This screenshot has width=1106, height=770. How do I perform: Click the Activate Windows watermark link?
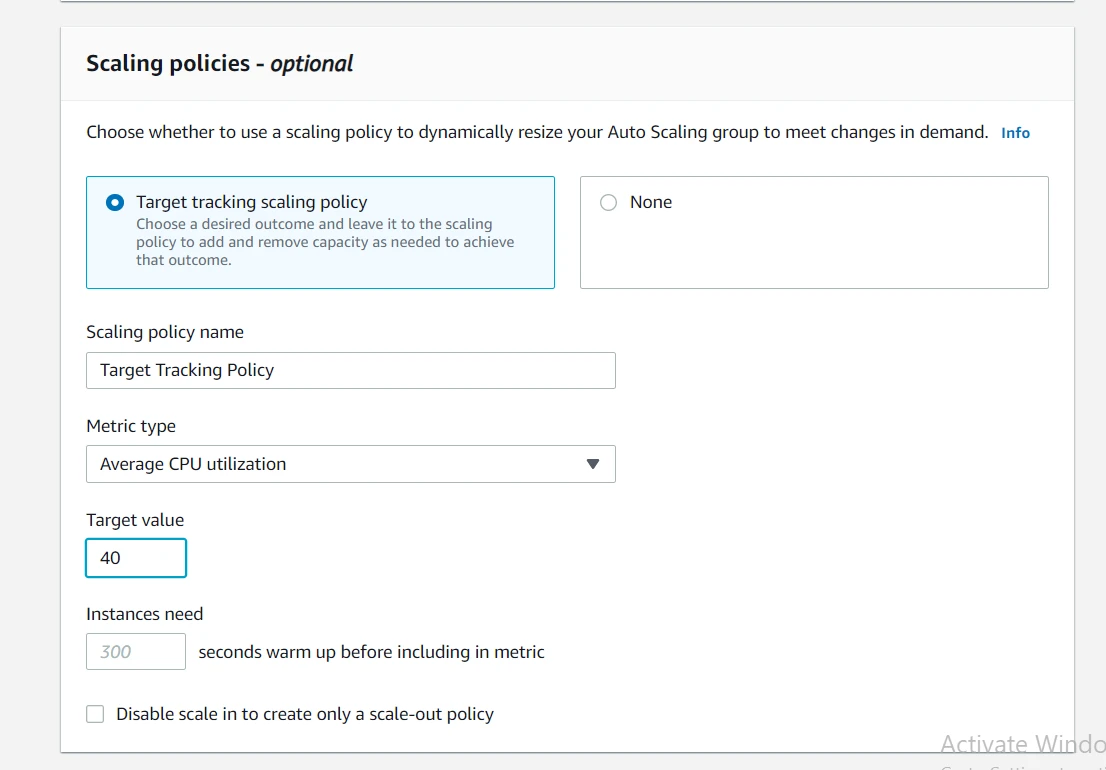pos(1018,744)
